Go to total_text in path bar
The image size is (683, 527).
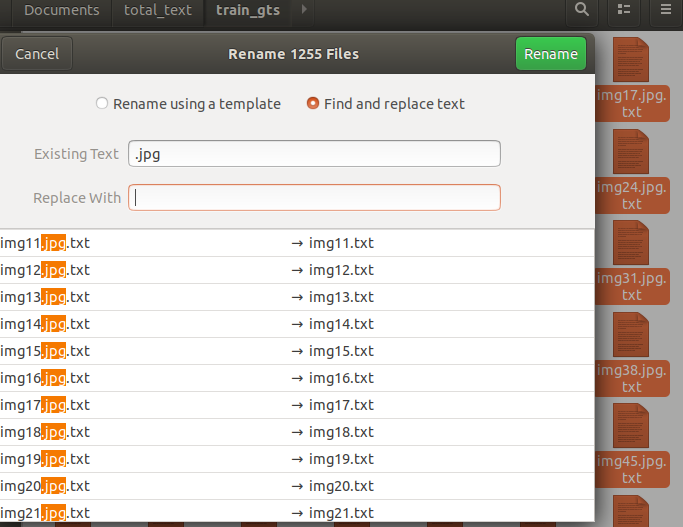point(158,10)
